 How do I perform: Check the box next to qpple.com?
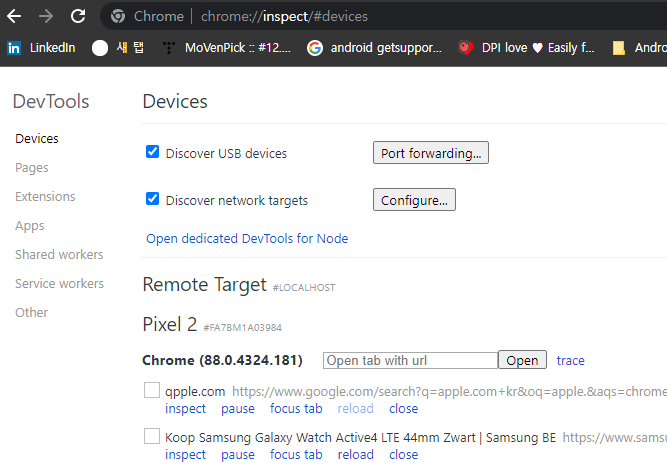(152, 390)
